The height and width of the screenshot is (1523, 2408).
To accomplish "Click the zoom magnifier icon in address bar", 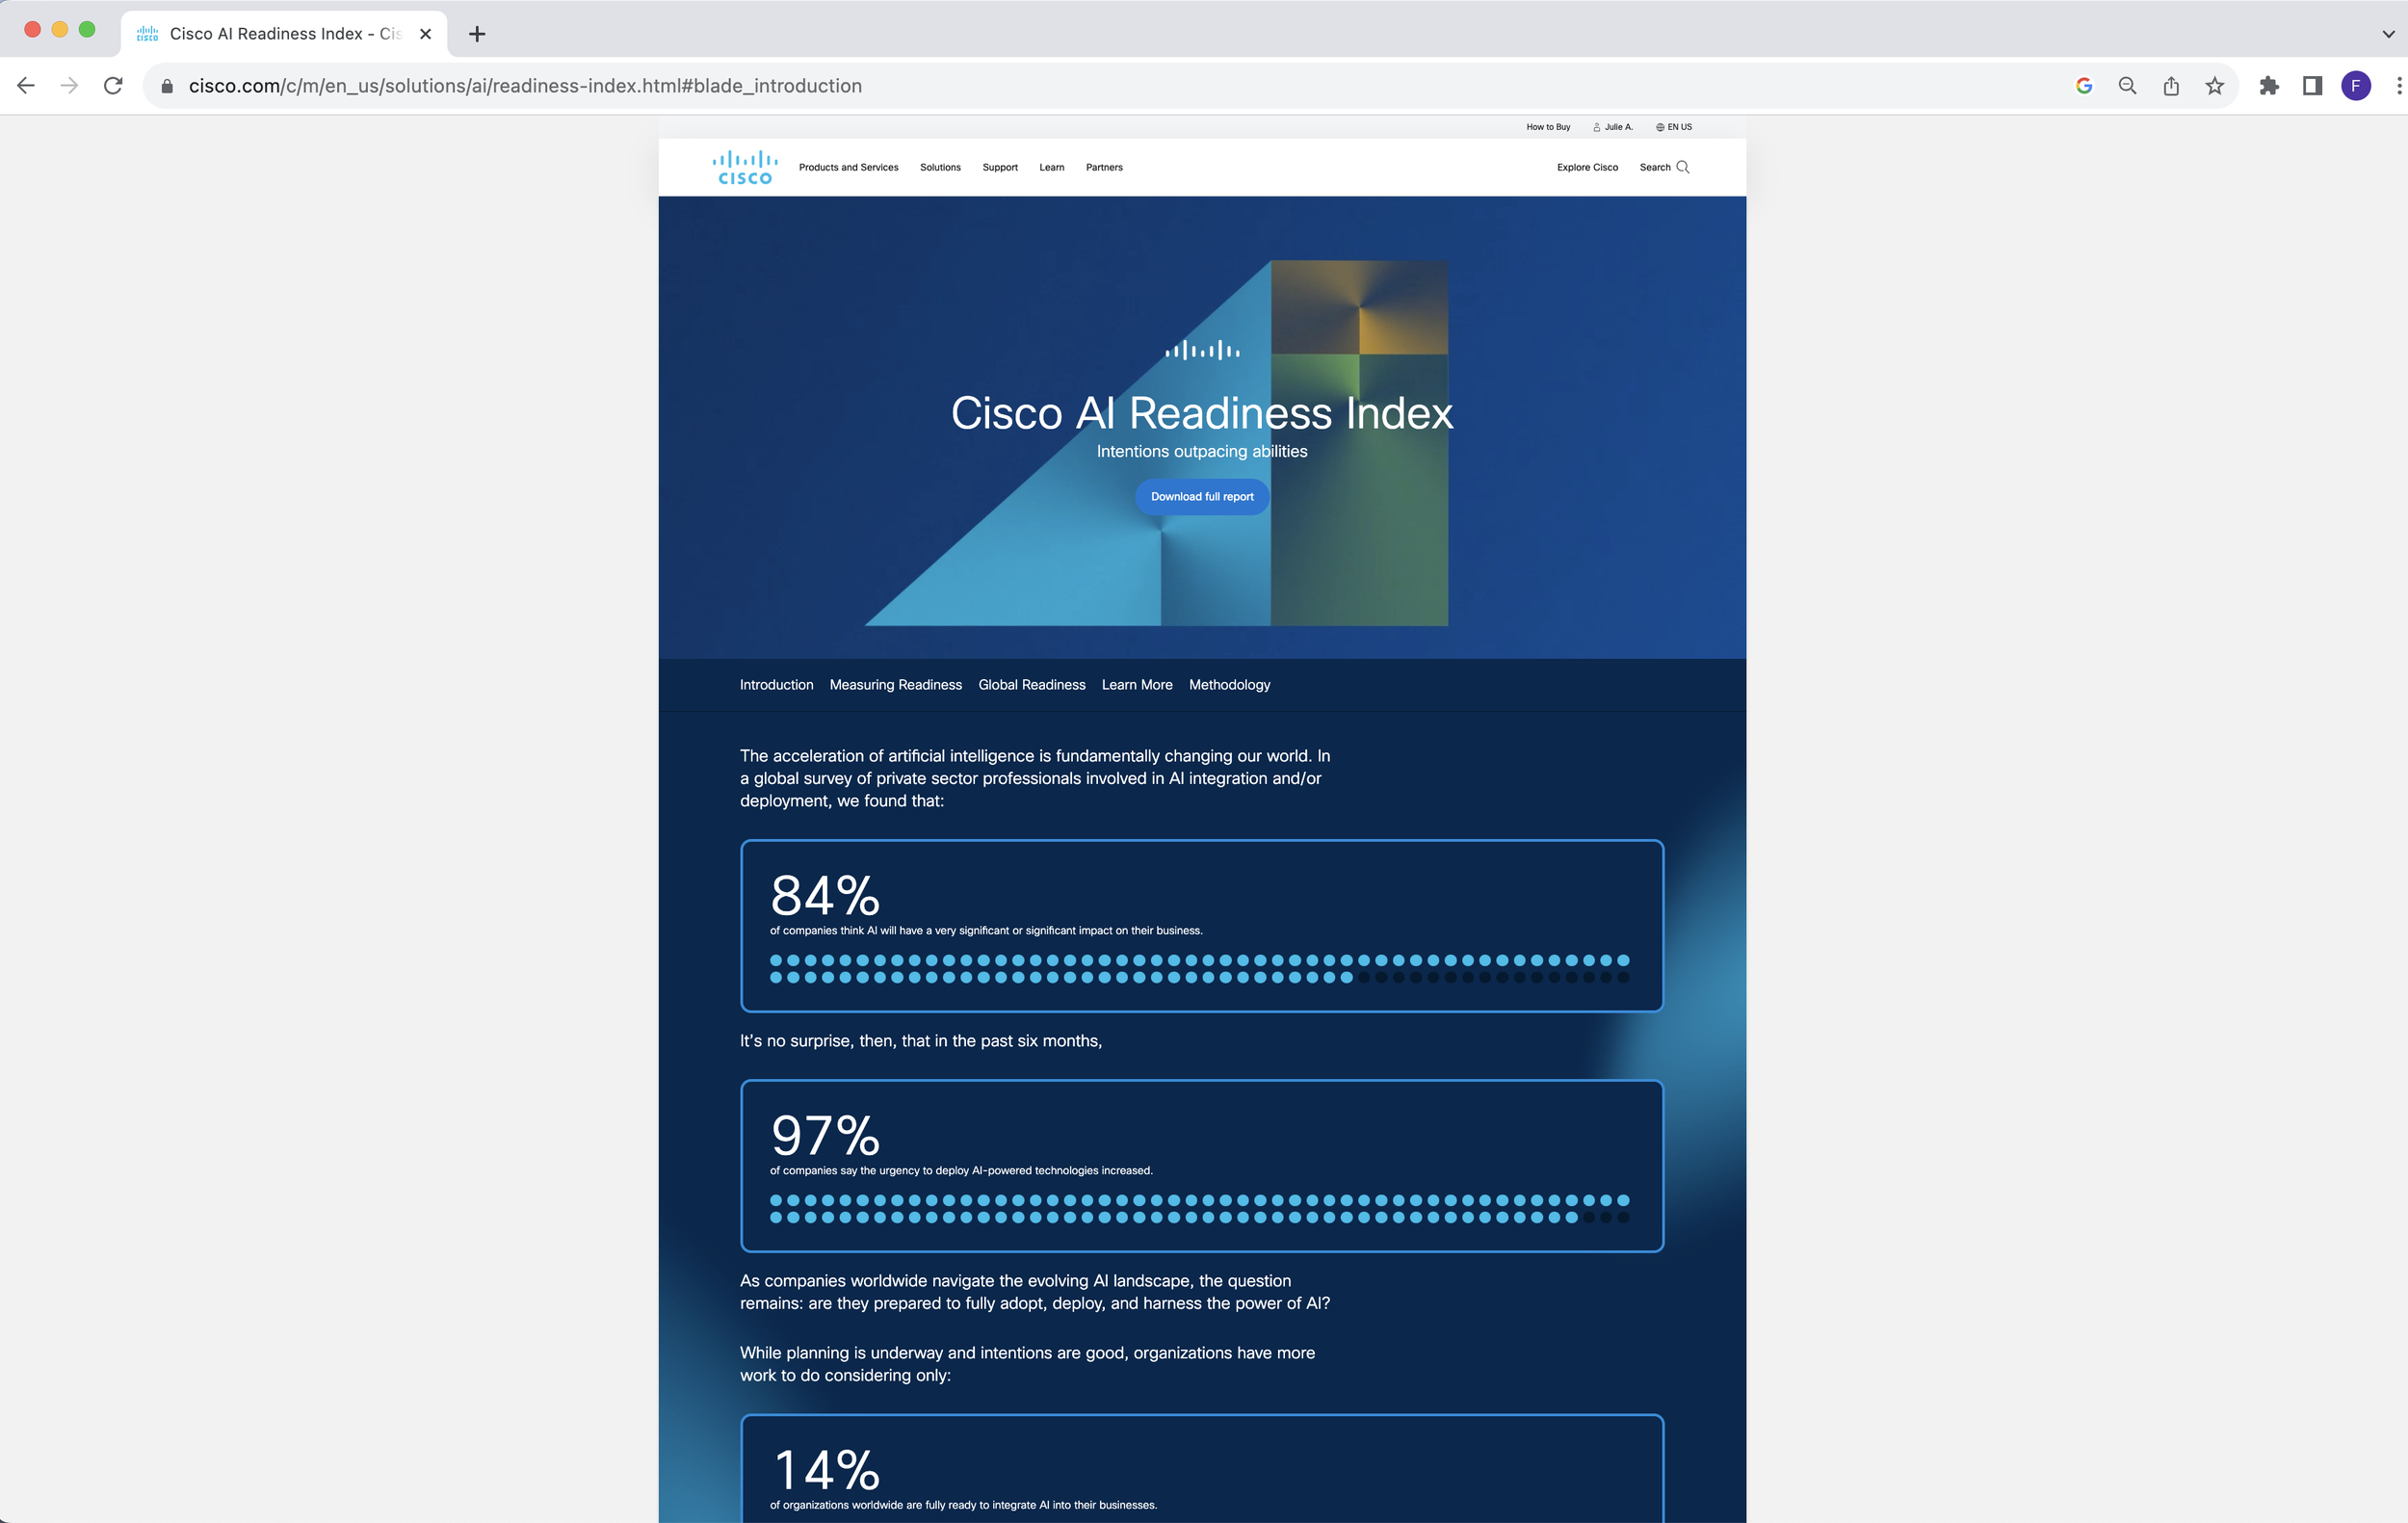I will (2128, 86).
